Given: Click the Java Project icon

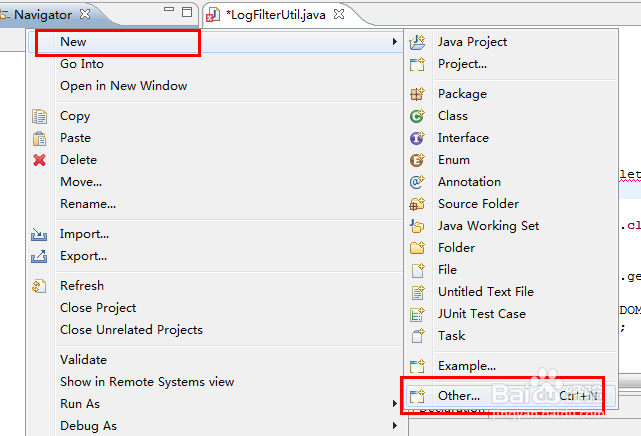Looking at the screenshot, I should pyautogui.click(x=418, y=42).
